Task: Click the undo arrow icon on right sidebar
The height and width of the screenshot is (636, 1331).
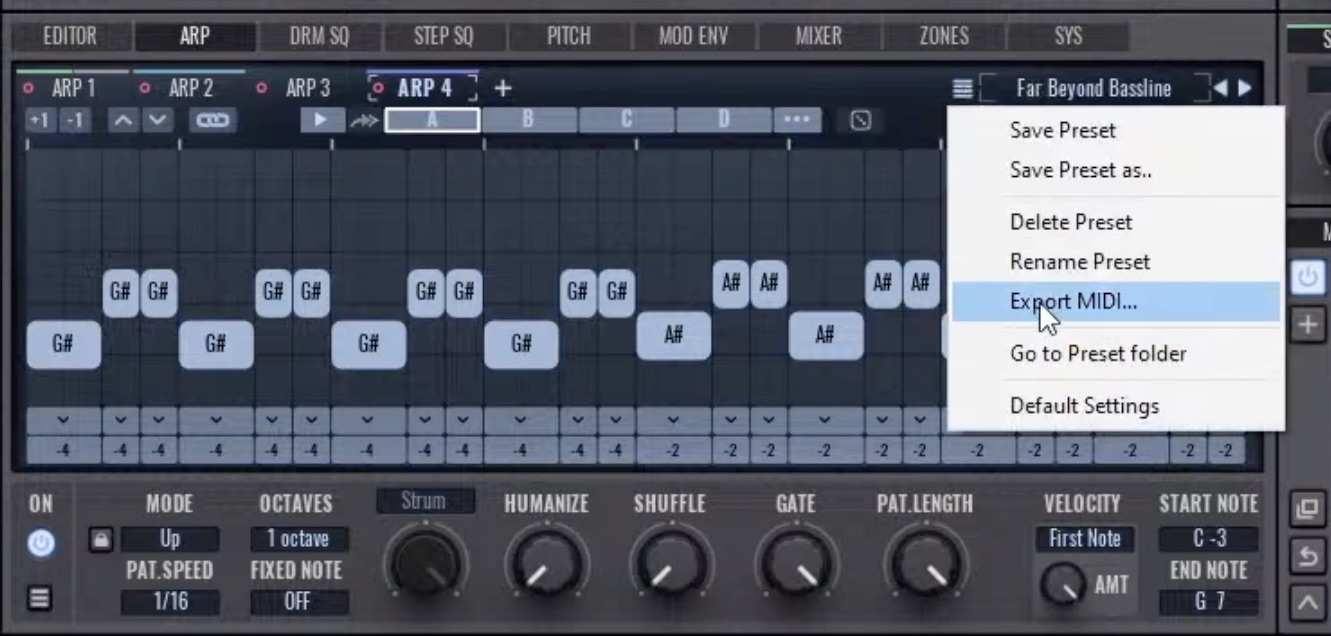Action: [1307, 556]
